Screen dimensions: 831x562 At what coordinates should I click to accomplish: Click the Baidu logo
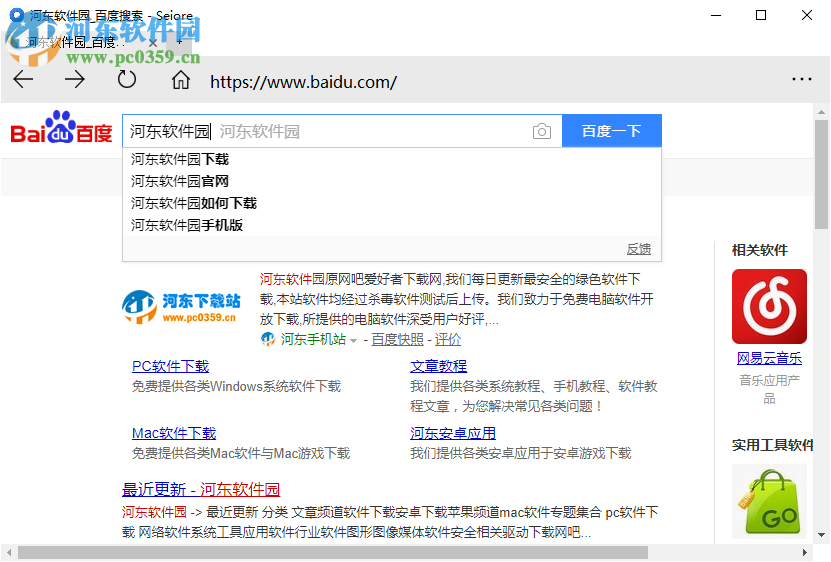(61, 128)
